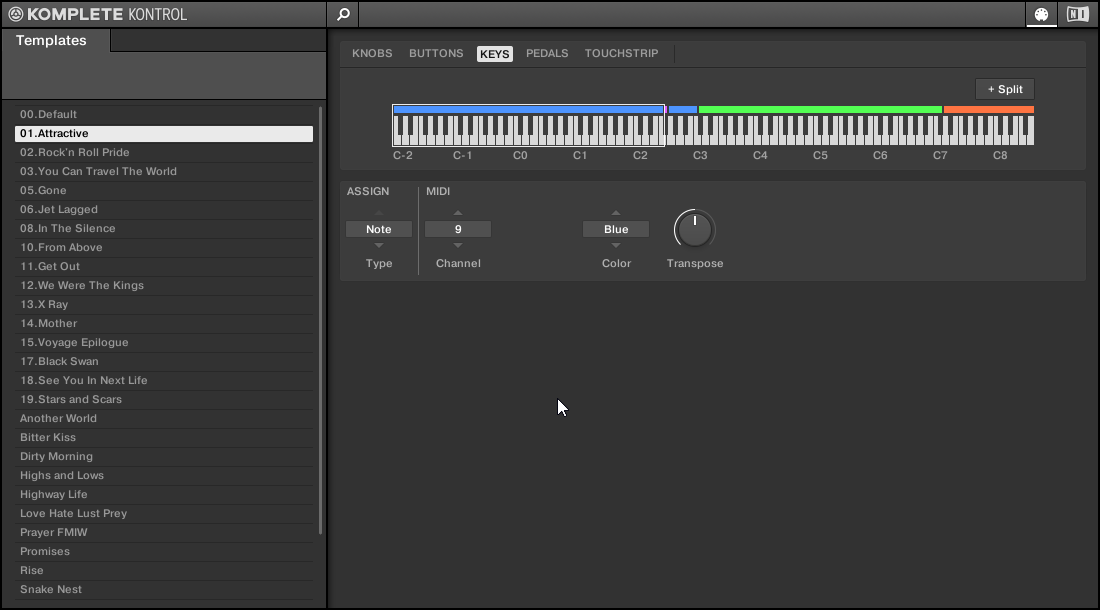Click the Type up arrow above Note
The height and width of the screenshot is (610, 1100).
[379, 212]
